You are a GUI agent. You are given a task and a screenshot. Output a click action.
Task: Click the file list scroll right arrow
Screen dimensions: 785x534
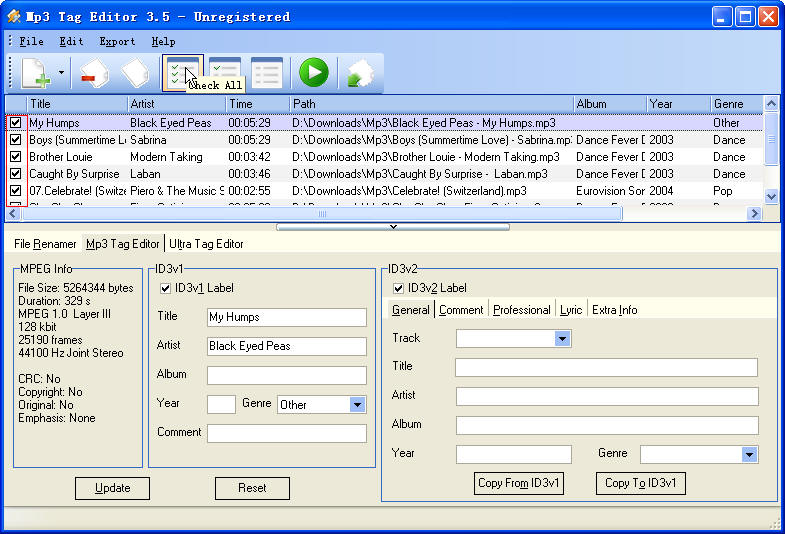[x=754, y=214]
